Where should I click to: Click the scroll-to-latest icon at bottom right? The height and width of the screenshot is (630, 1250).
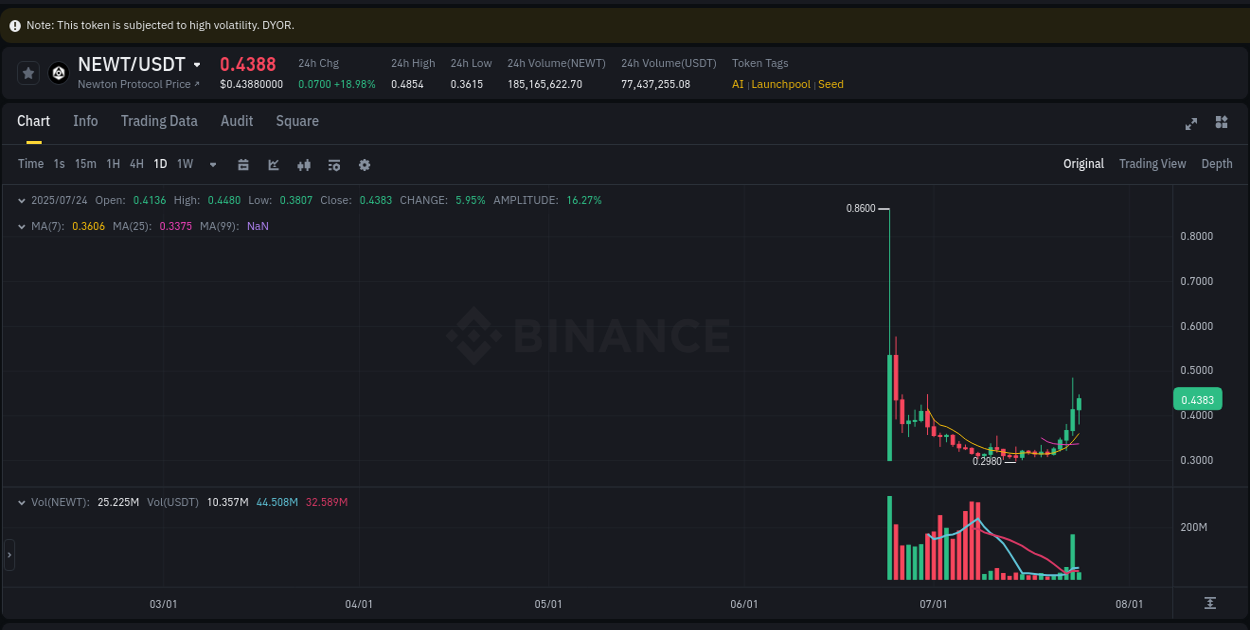[1210, 603]
